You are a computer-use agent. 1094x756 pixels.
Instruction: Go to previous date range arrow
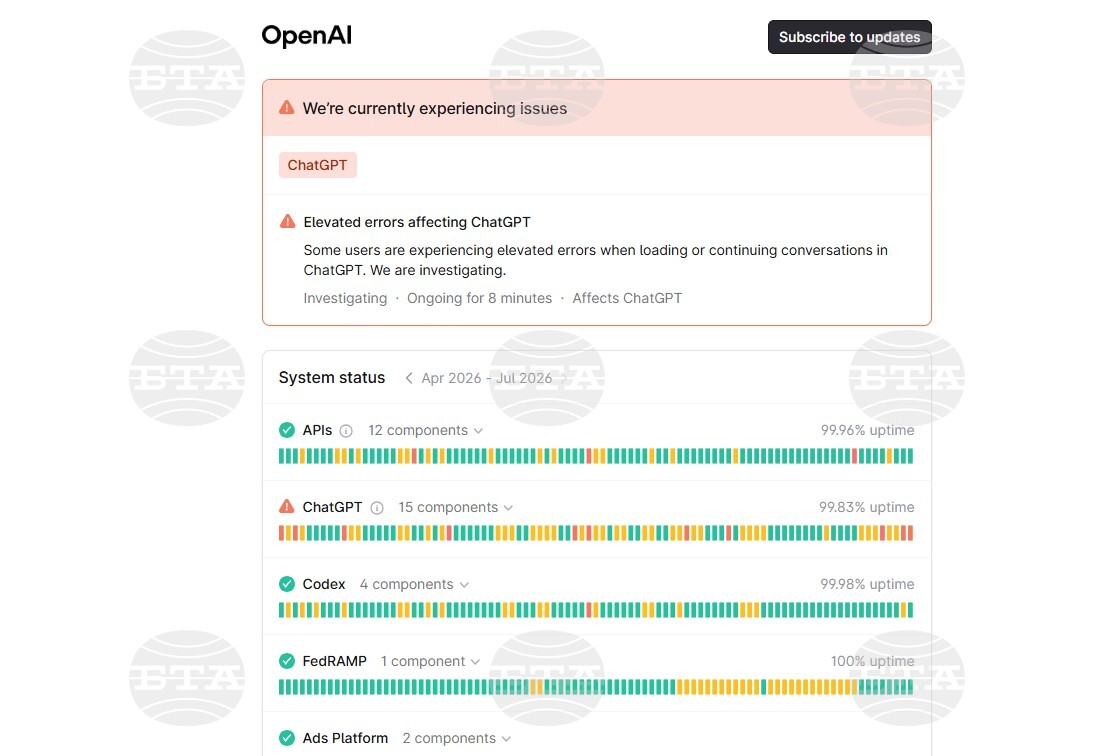point(409,378)
